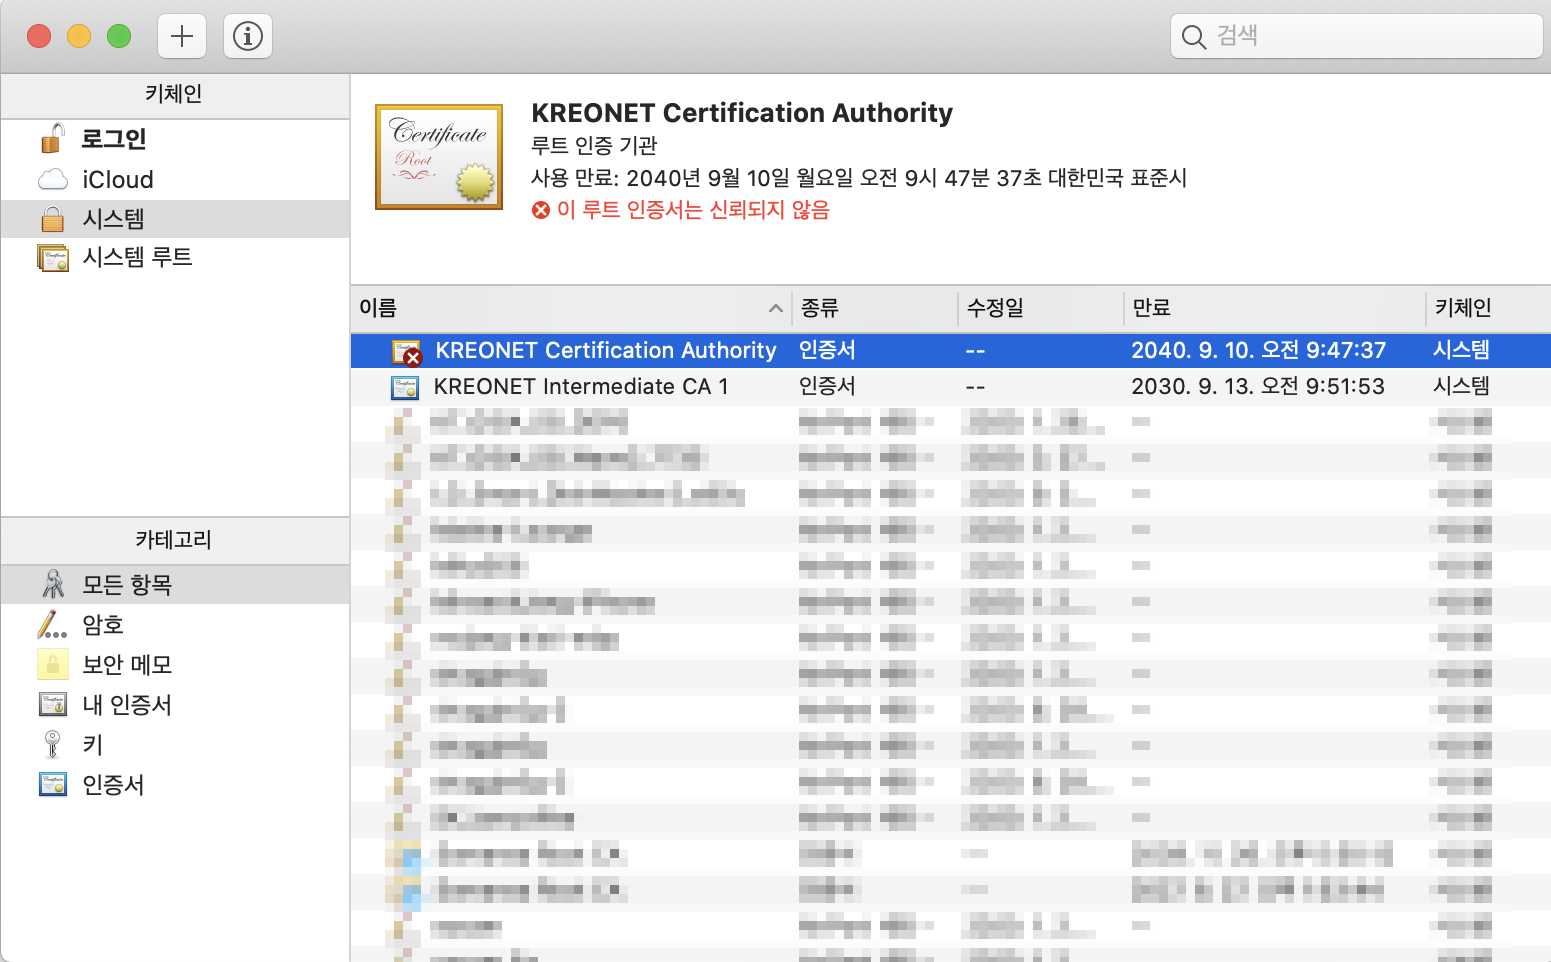This screenshot has height=962, width=1551.
Task: Click the untrusted KREONET certificate row icon
Action: pyautogui.click(x=407, y=352)
